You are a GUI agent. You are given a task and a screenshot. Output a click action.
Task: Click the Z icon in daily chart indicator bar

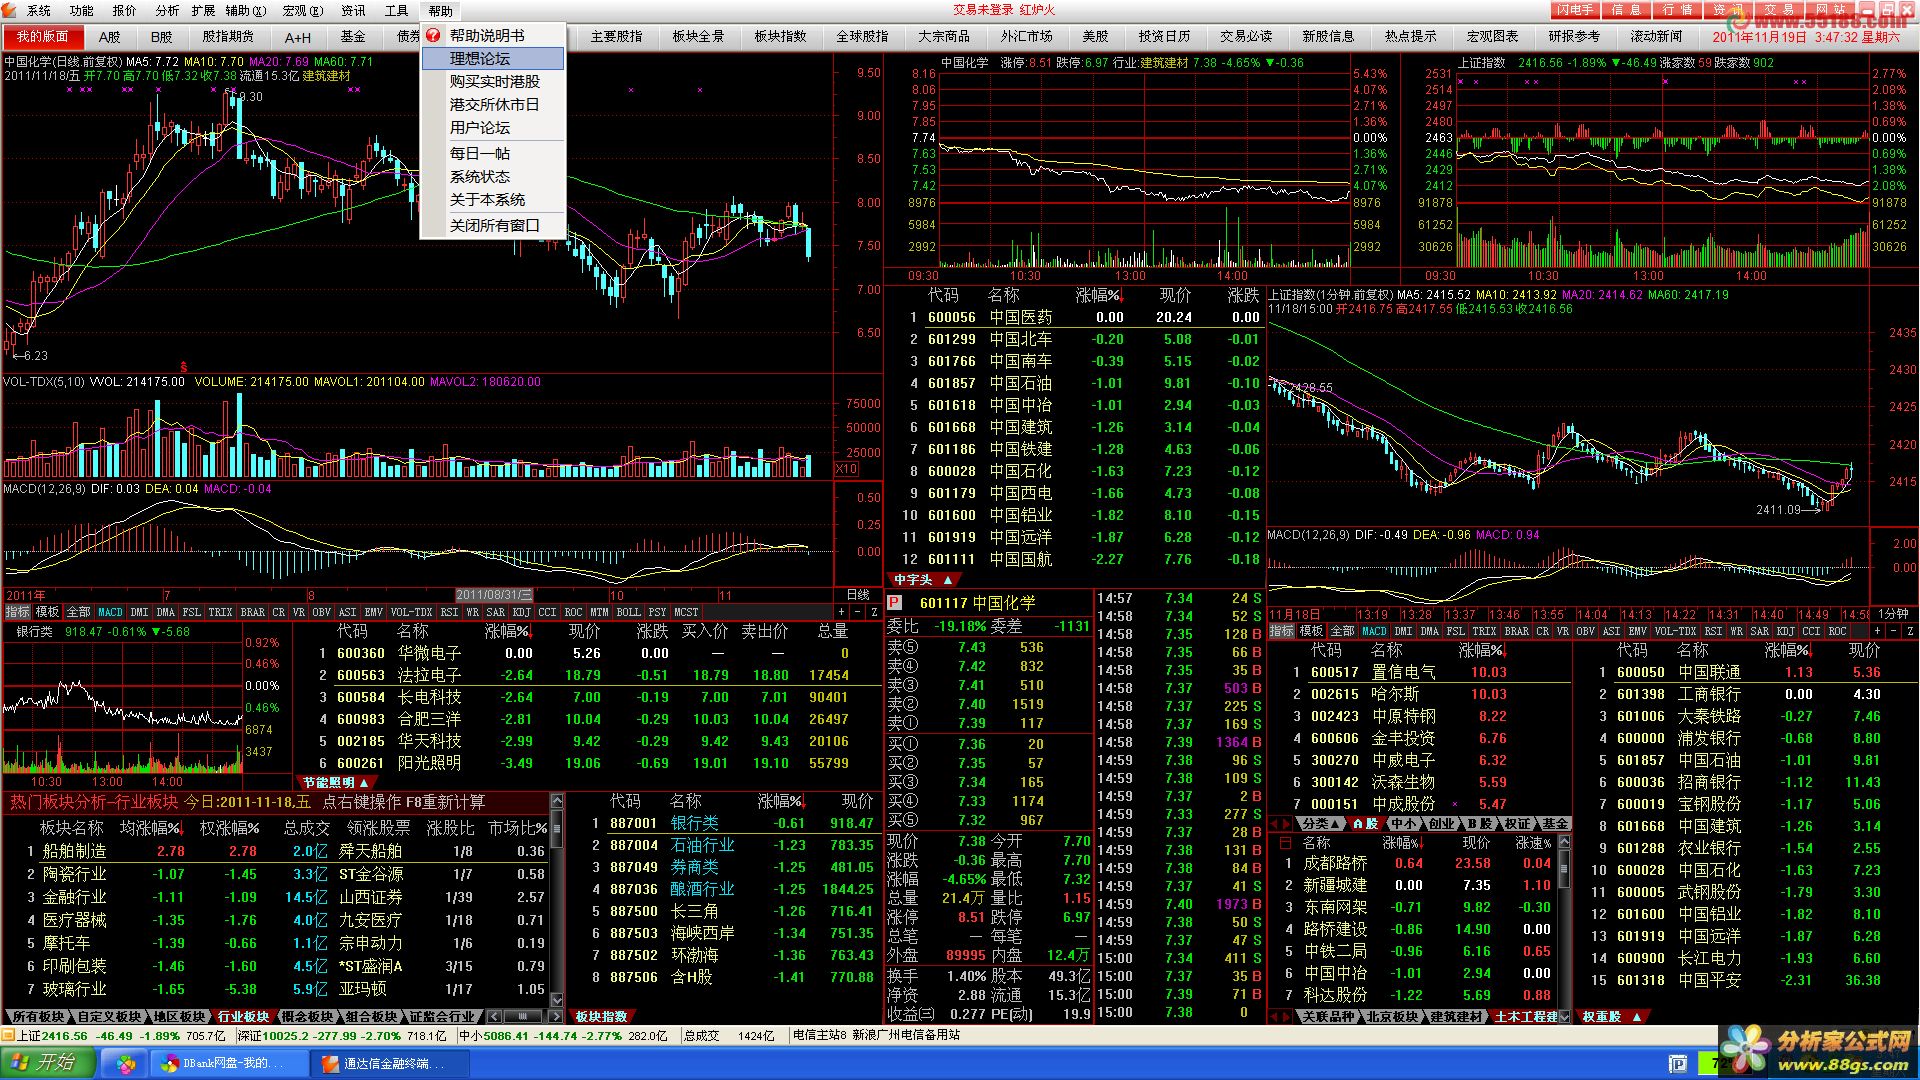pyautogui.click(x=873, y=612)
